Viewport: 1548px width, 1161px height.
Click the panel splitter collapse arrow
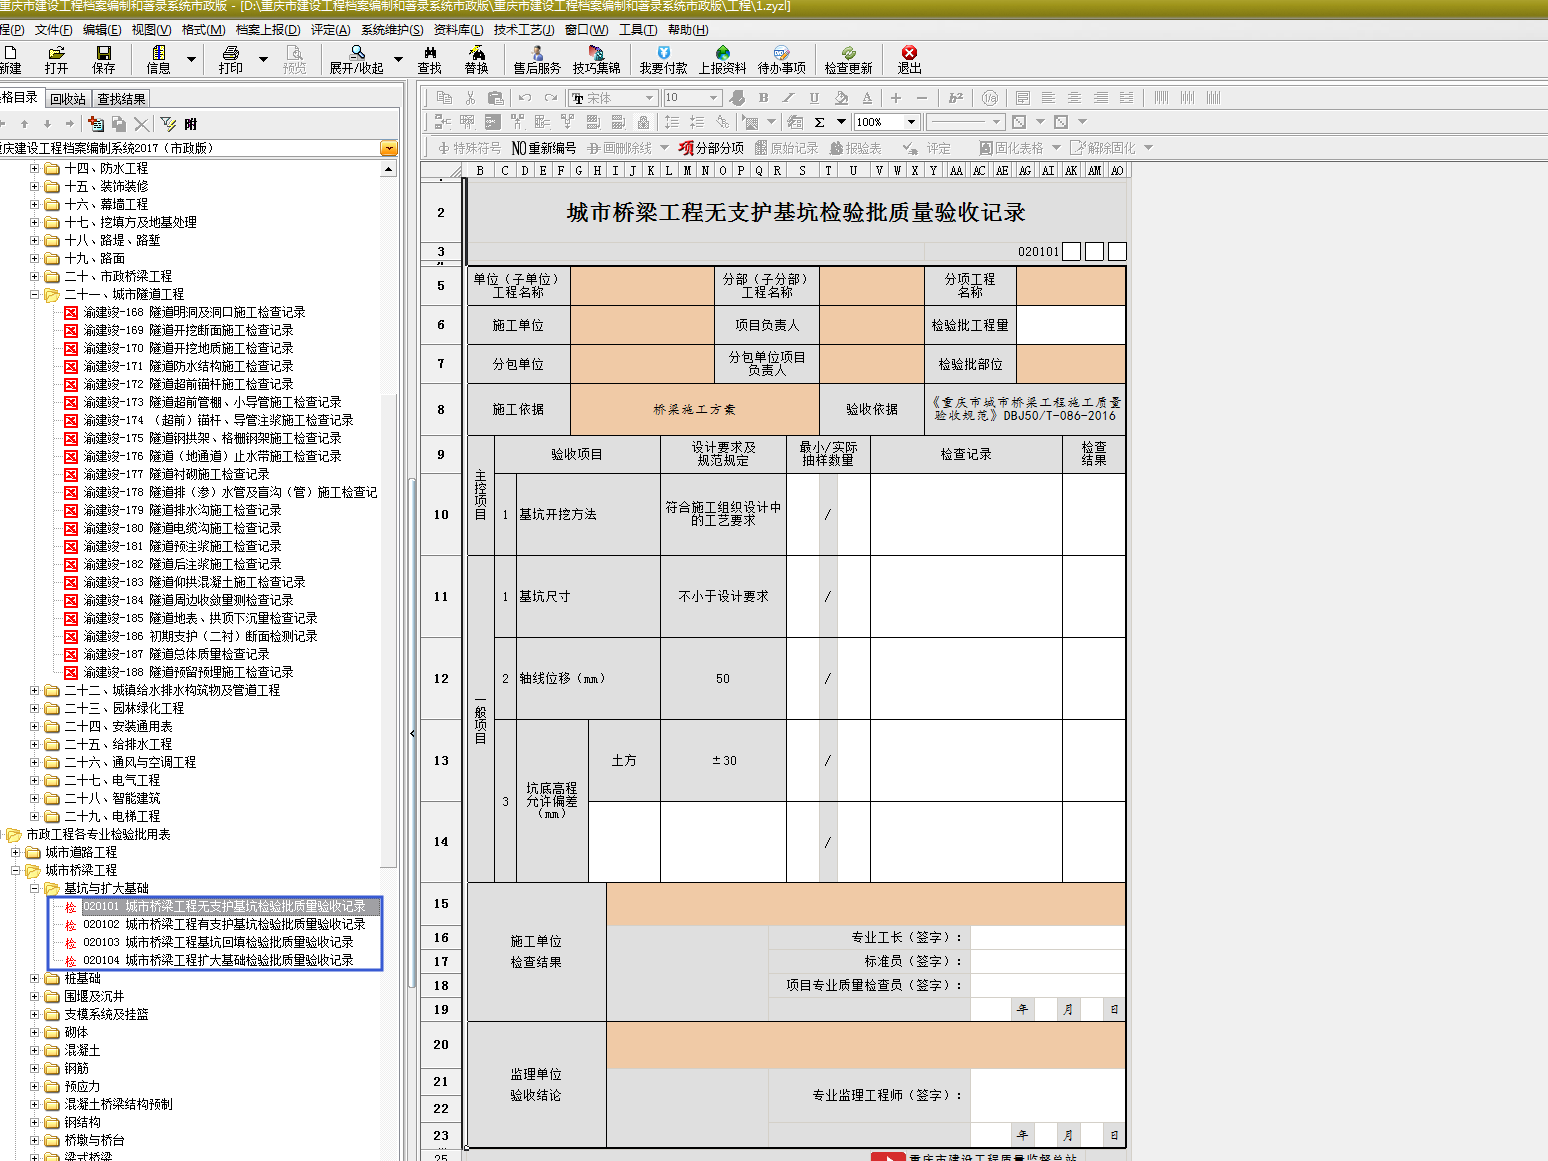(x=412, y=734)
